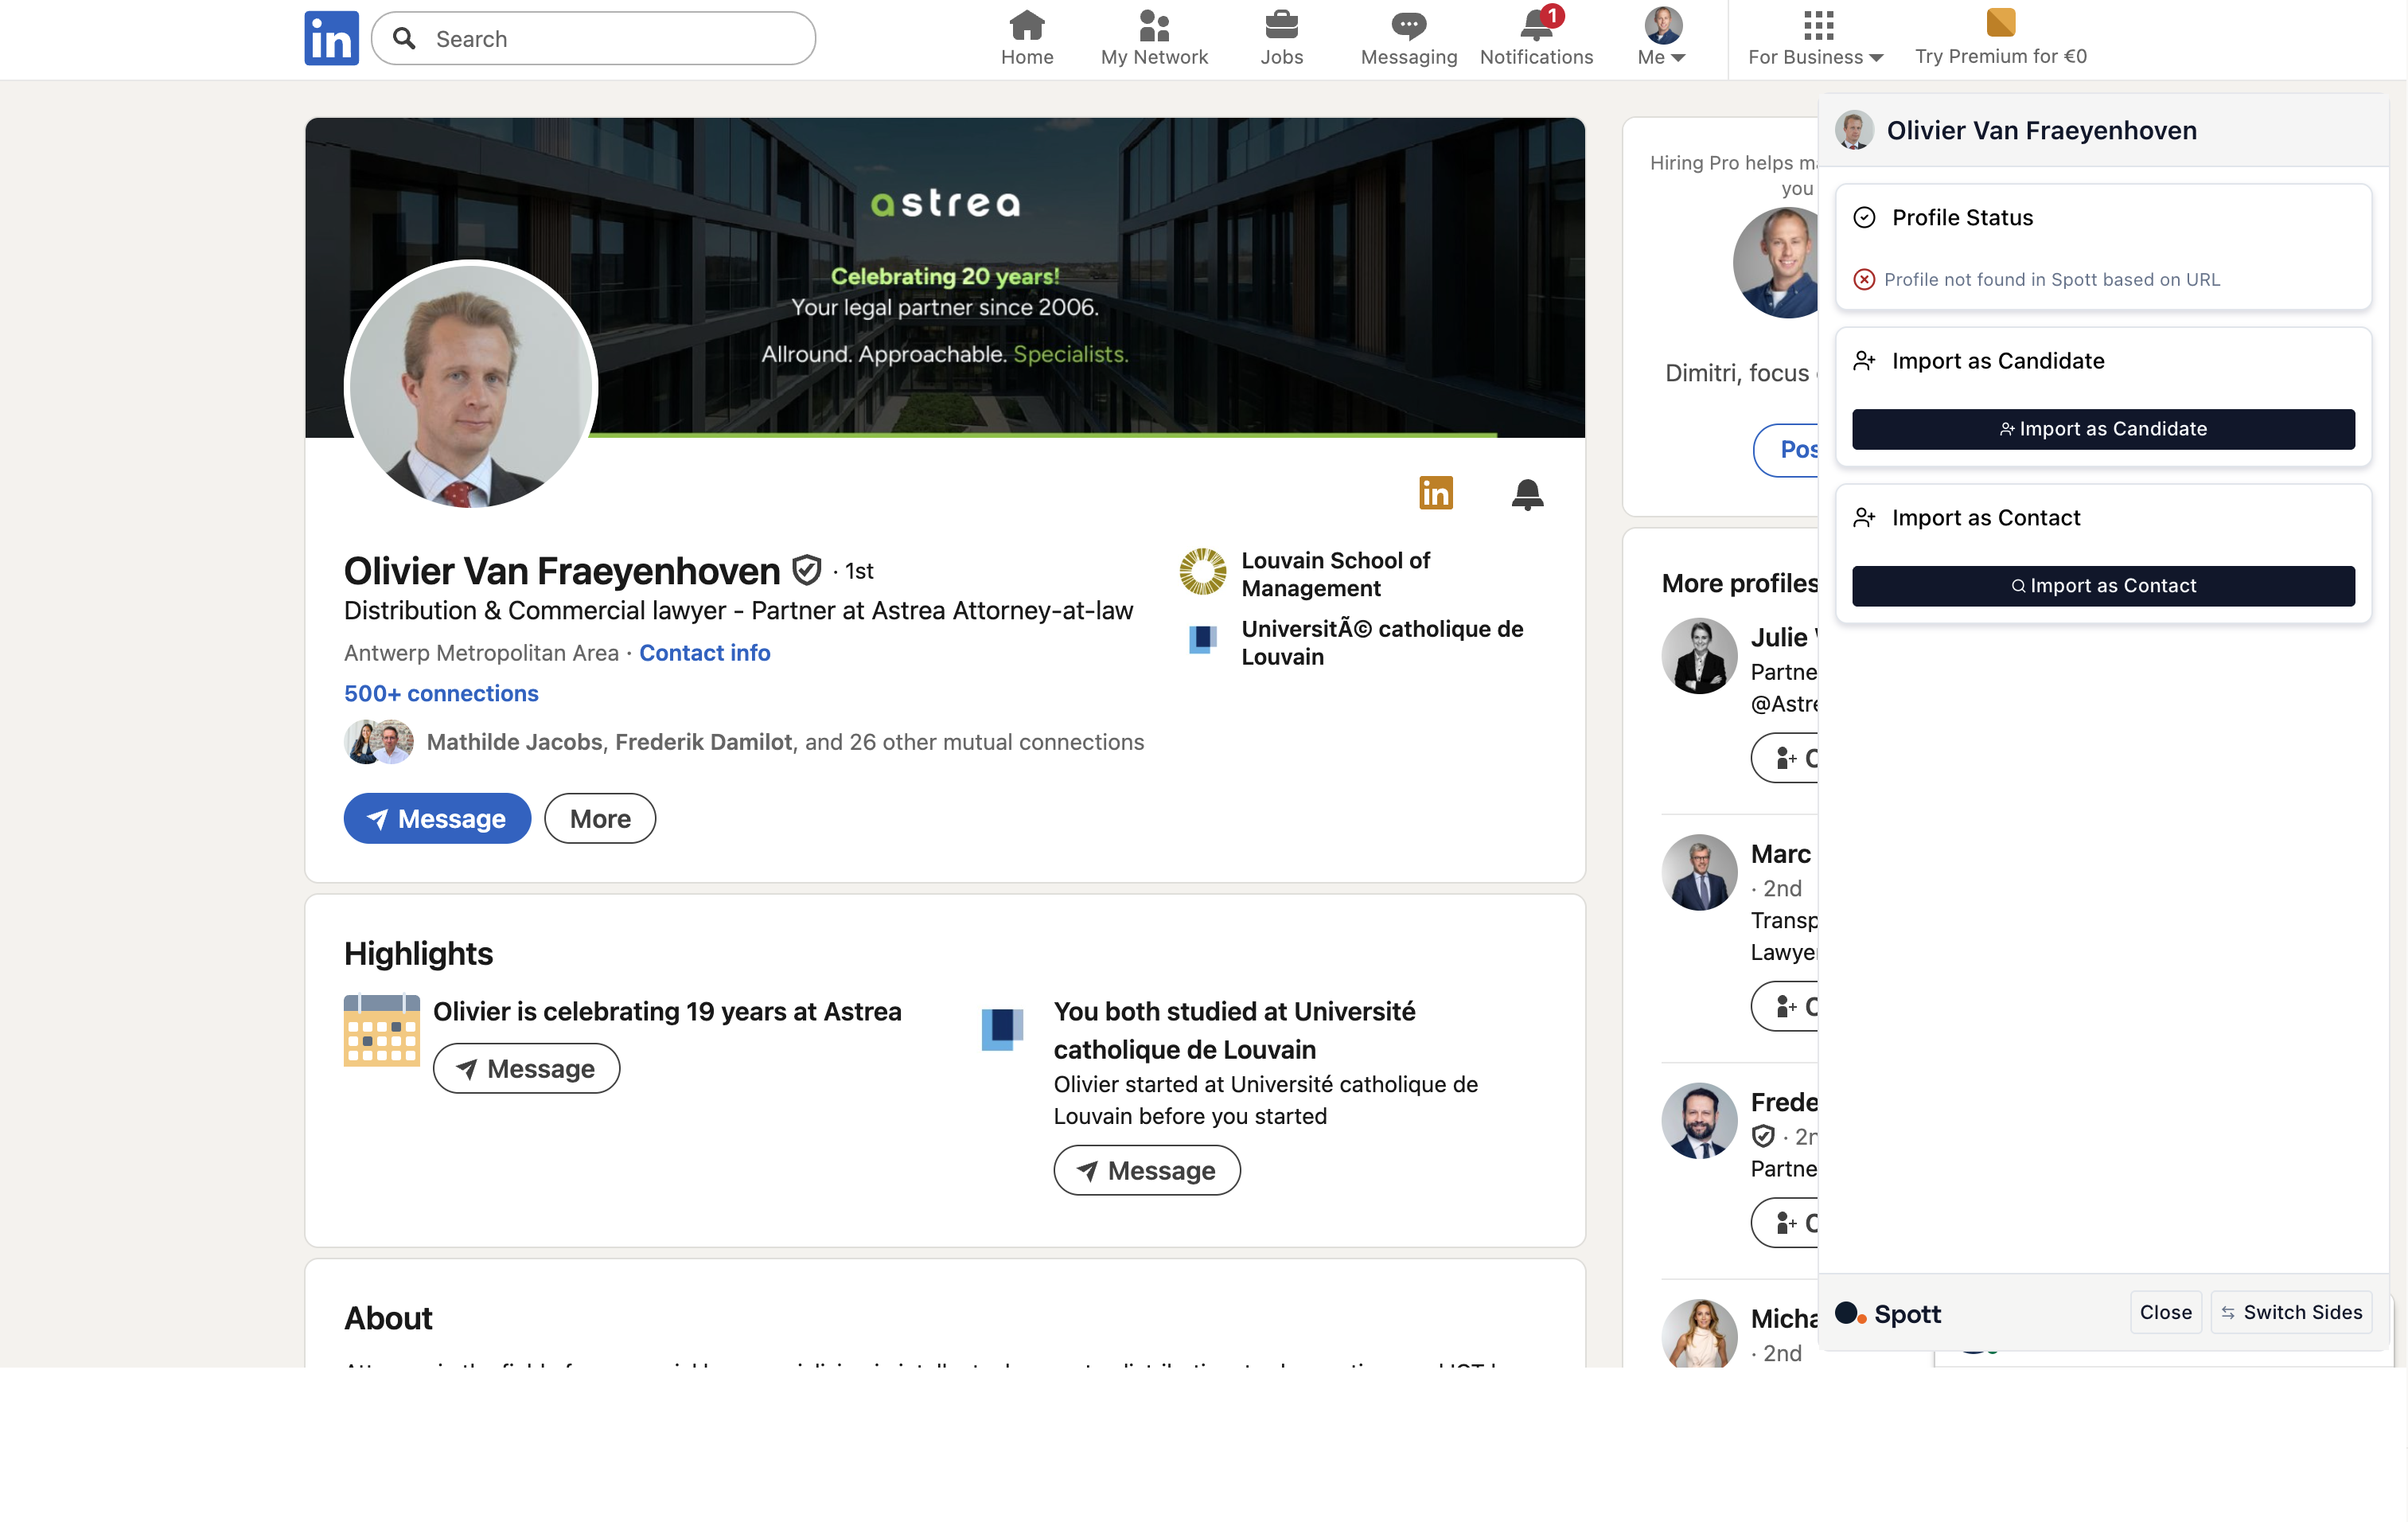2408x1522 pixels.
Task: Click Olivier's large profile photo
Action: click(x=471, y=386)
